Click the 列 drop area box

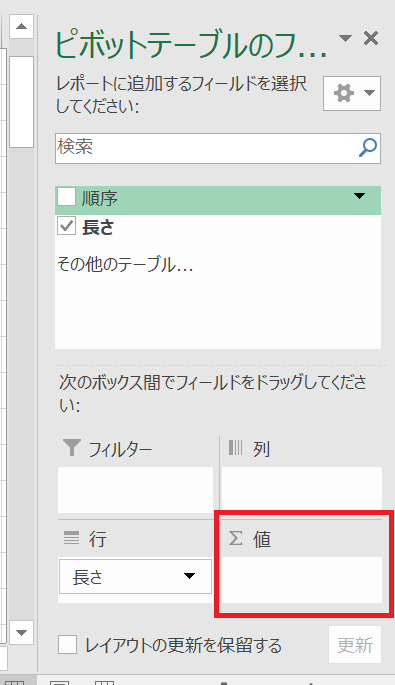(302, 490)
